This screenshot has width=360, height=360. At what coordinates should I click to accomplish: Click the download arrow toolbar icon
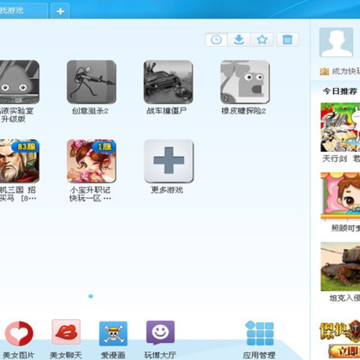(239, 40)
